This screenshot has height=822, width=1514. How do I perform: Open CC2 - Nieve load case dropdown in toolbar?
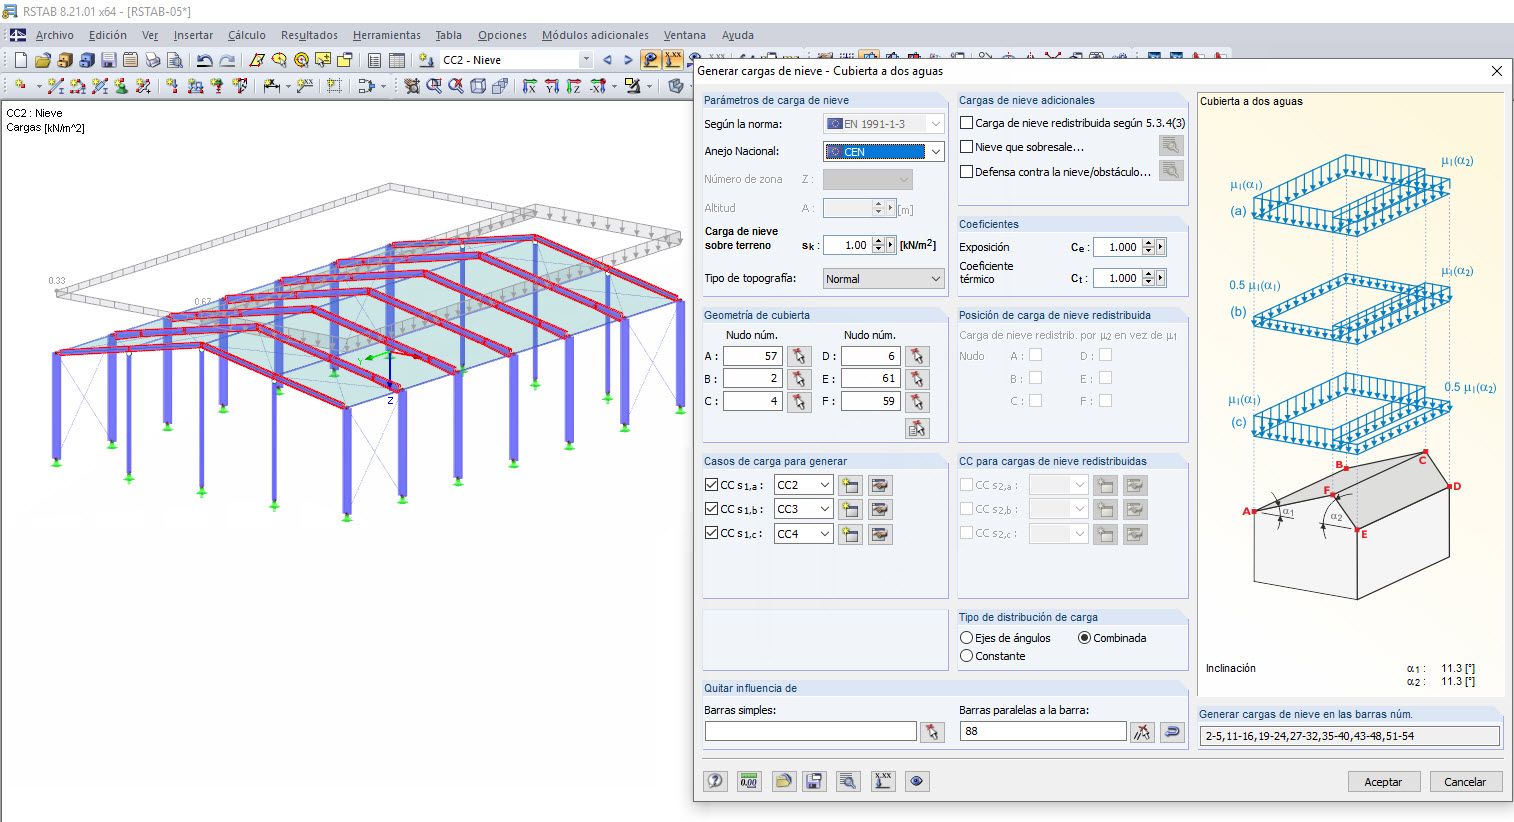click(586, 60)
